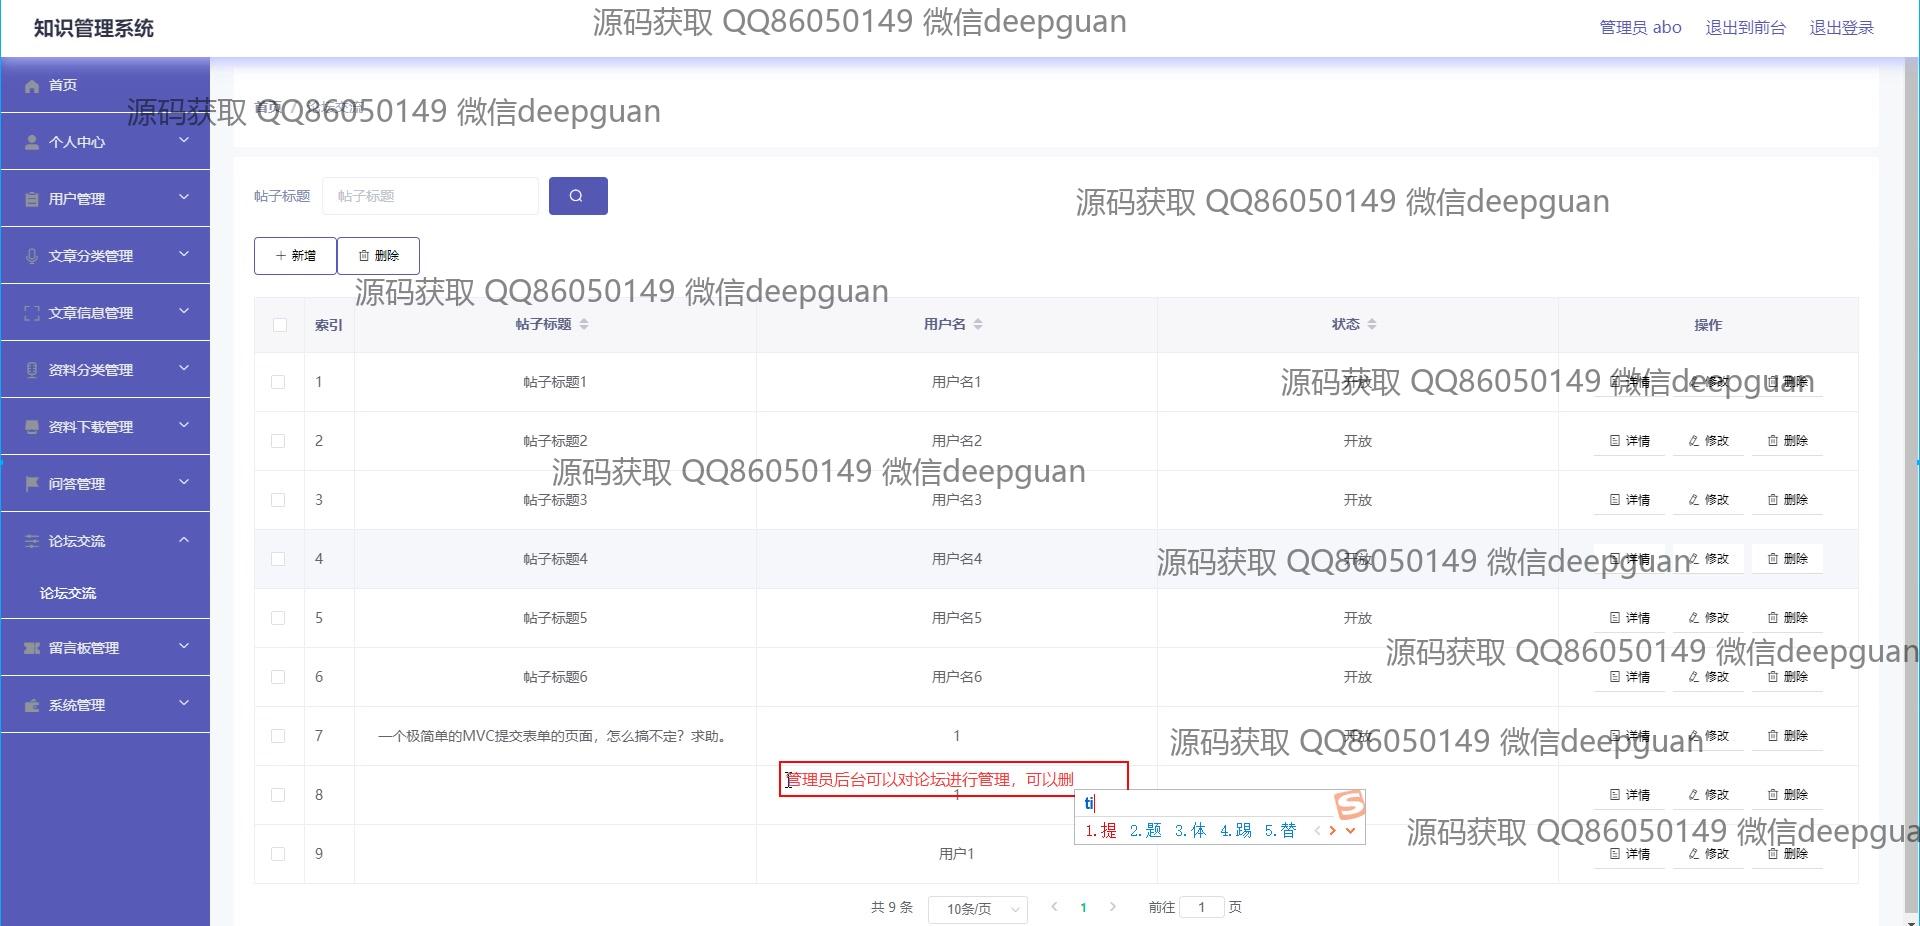Image resolution: width=1920 pixels, height=926 pixels.
Task: Click the home icon beside 首页
Action: click(32, 86)
